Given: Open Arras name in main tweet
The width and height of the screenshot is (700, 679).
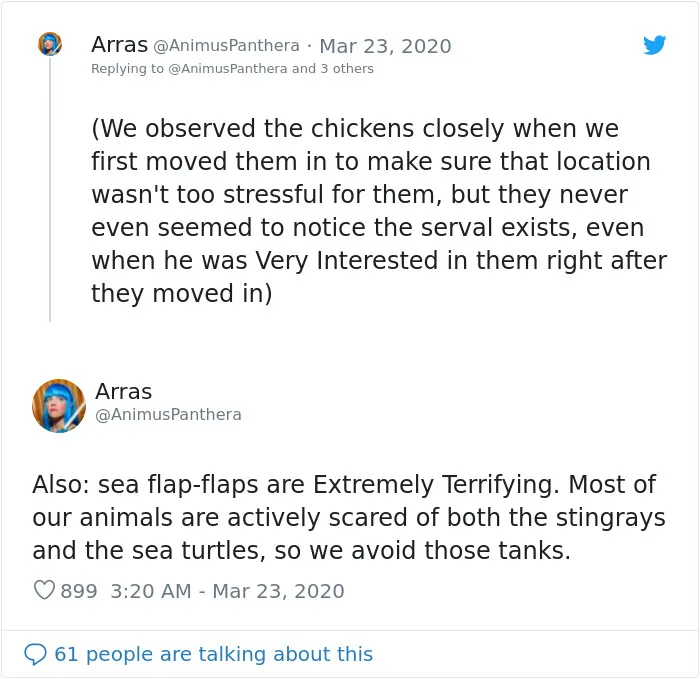Looking at the screenshot, I should click(x=123, y=392).
